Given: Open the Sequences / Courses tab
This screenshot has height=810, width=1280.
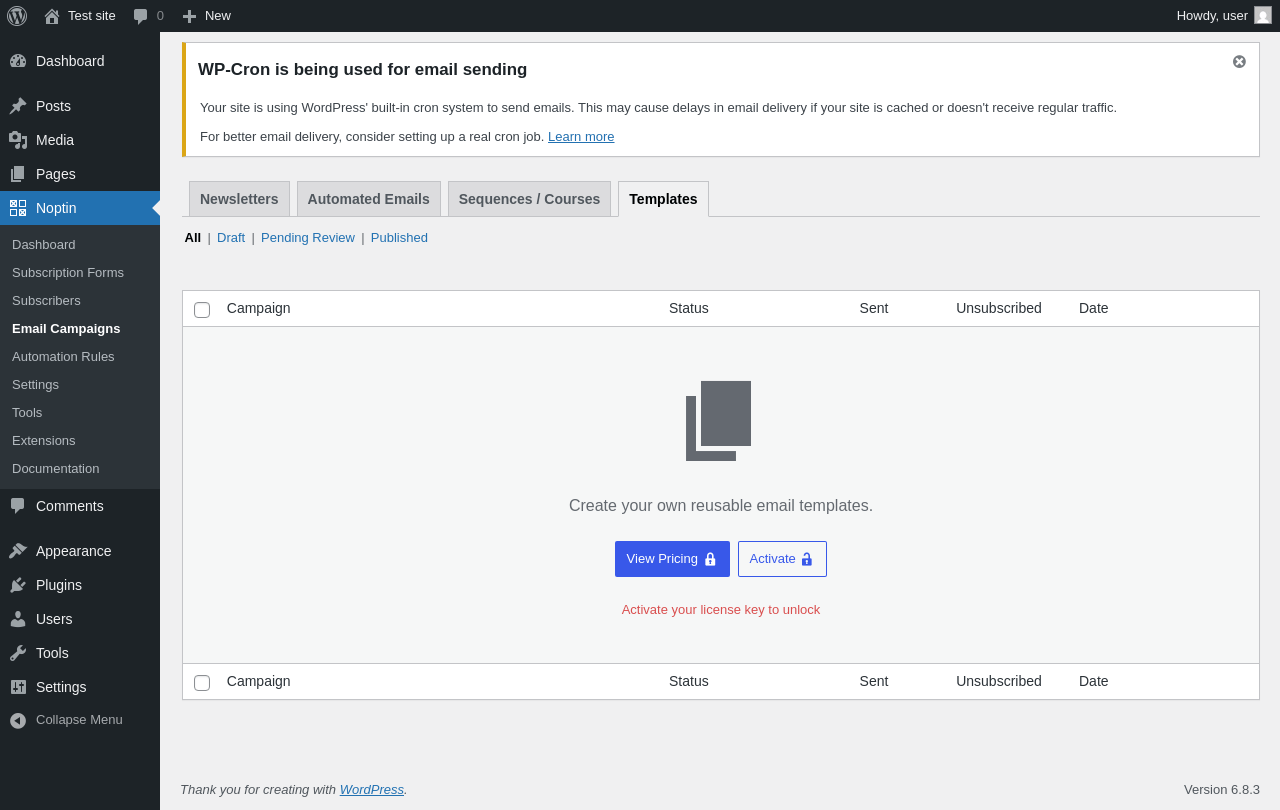Looking at the screenshot, I should point(529,199).
